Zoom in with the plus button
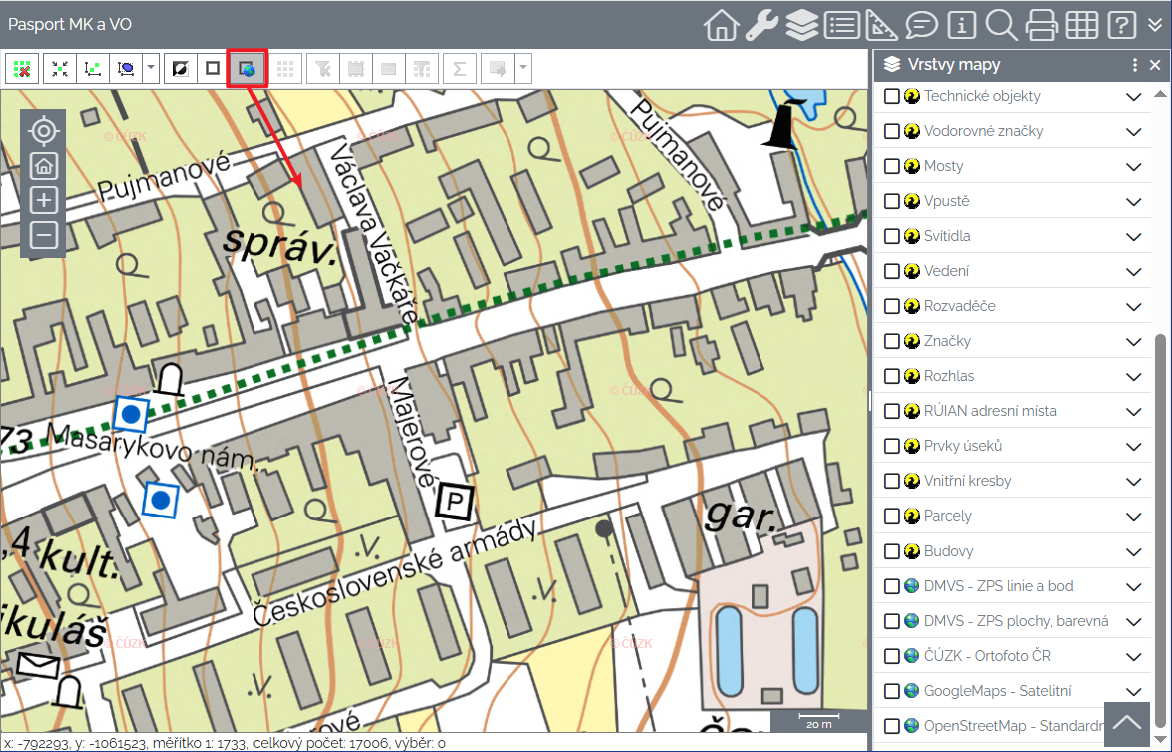The width and height of the screenshot is (1172, 752). 43,200
